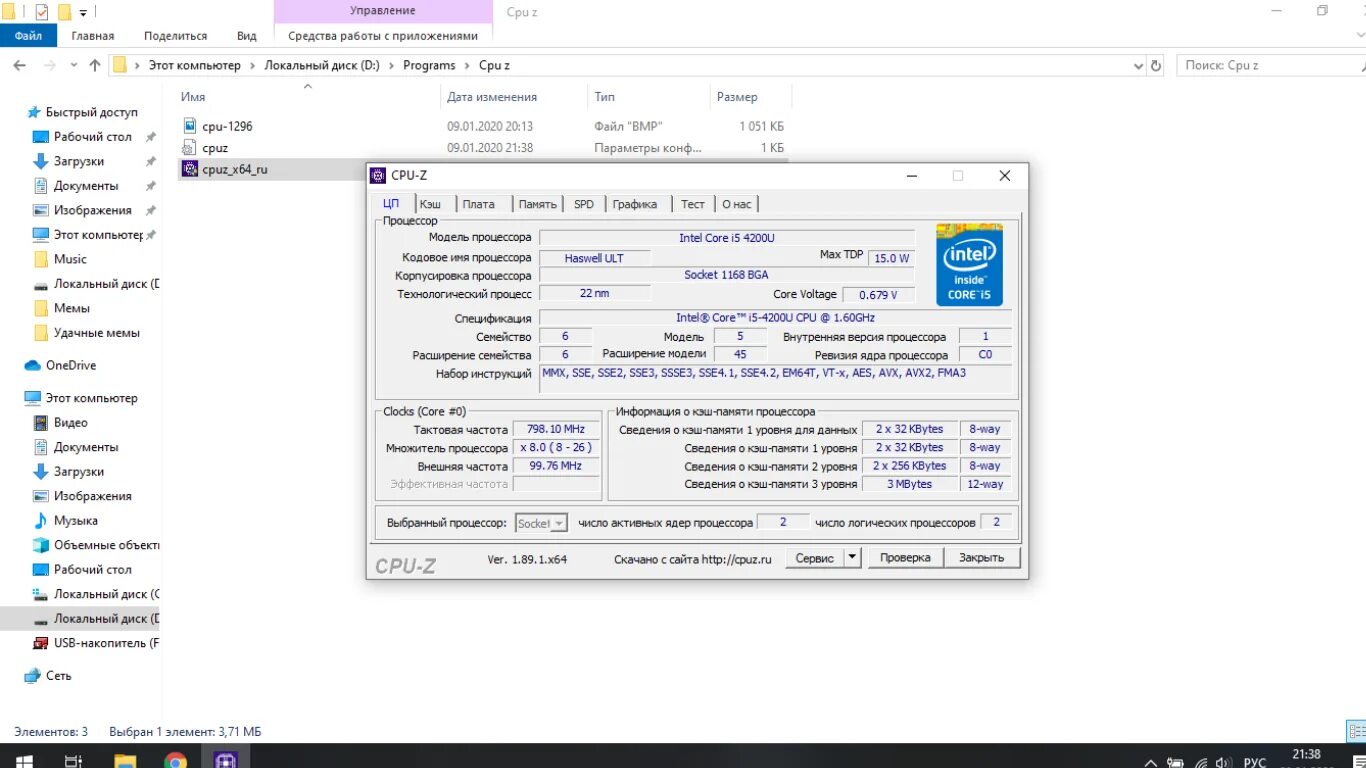Open Объемные объекты in the sidebar

pyautogui.click(x=106, y=545)
